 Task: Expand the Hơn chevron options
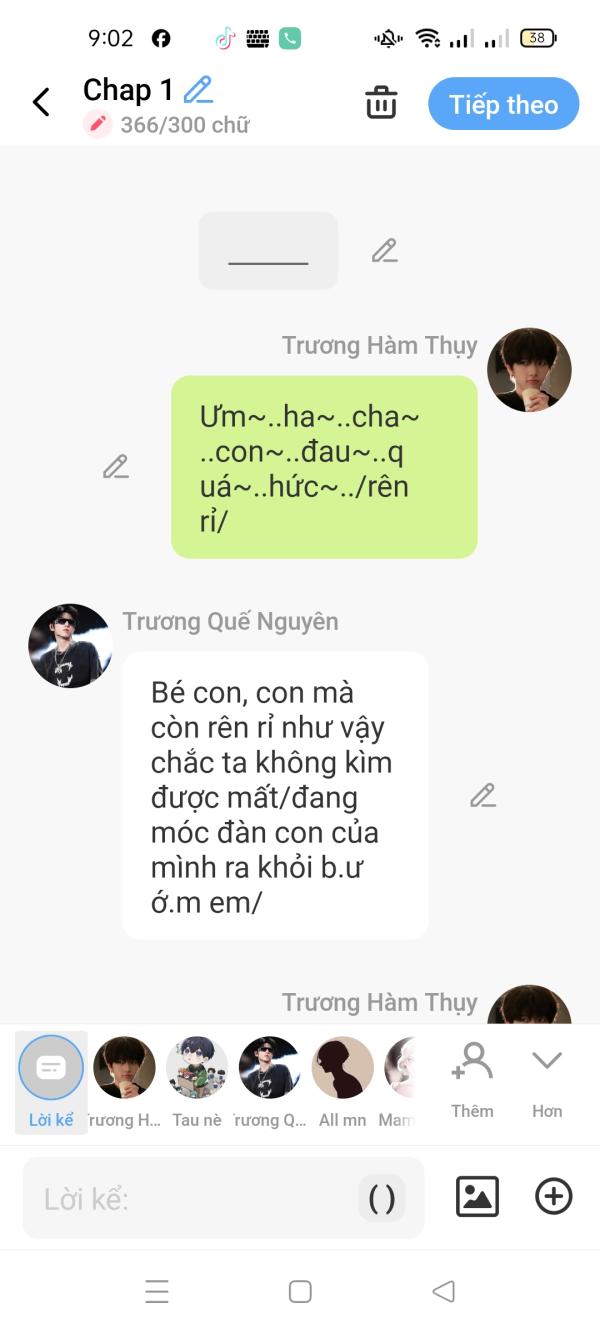[x=547, y=1080]
